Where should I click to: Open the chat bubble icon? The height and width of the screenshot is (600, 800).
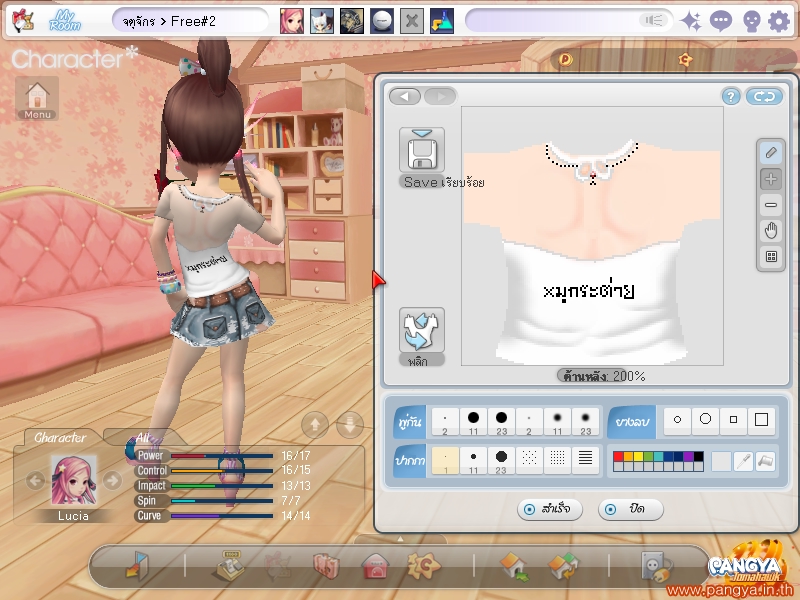click(720, 21)
